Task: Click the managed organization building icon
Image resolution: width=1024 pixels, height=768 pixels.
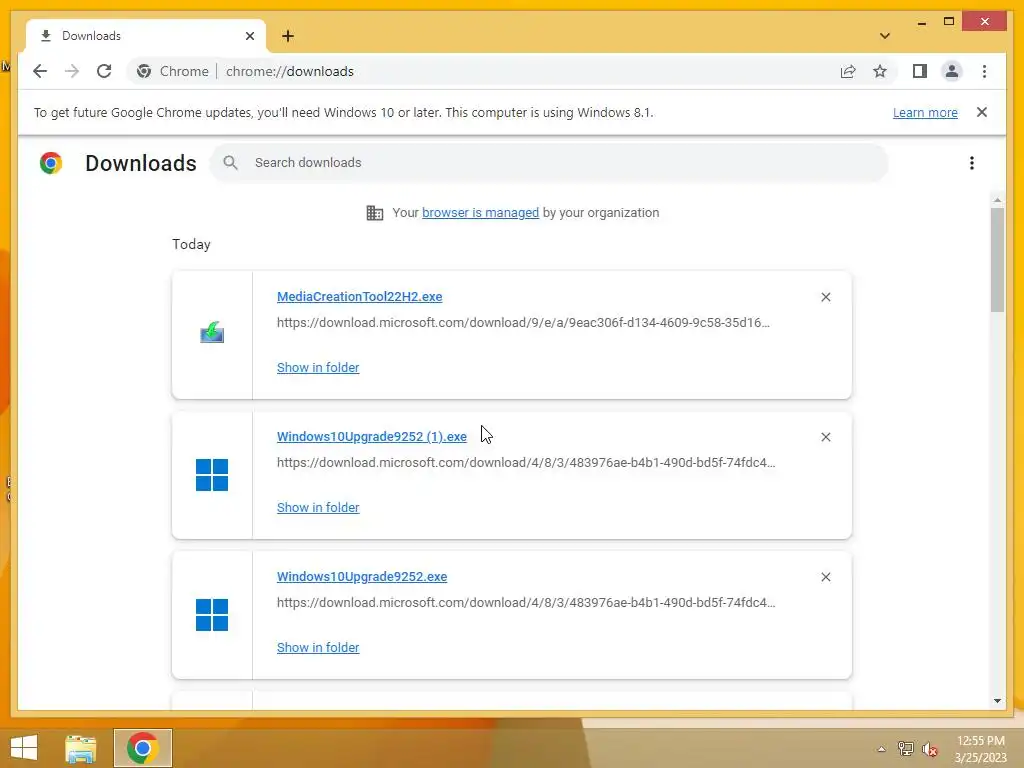Action: click(375, 213)
